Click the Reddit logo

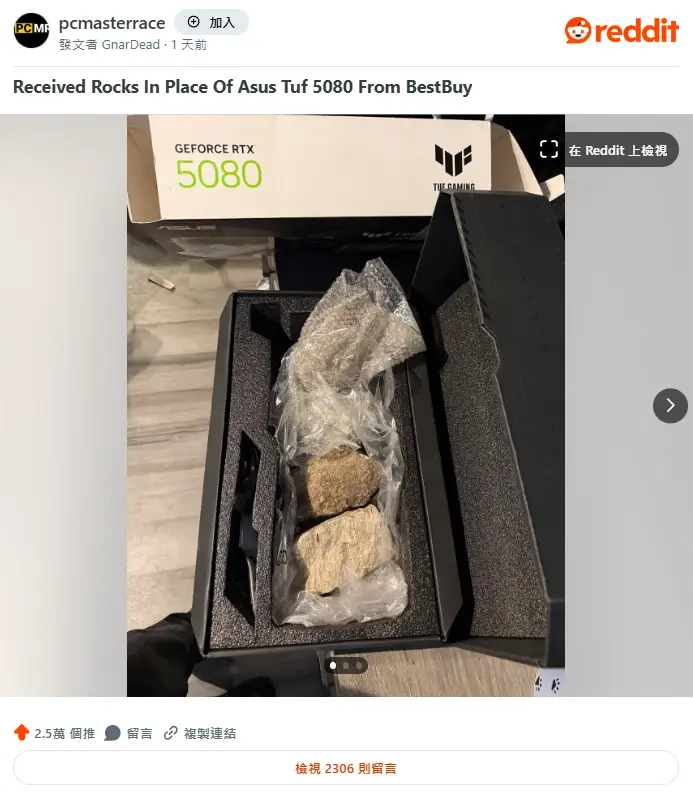coord(622,30)
